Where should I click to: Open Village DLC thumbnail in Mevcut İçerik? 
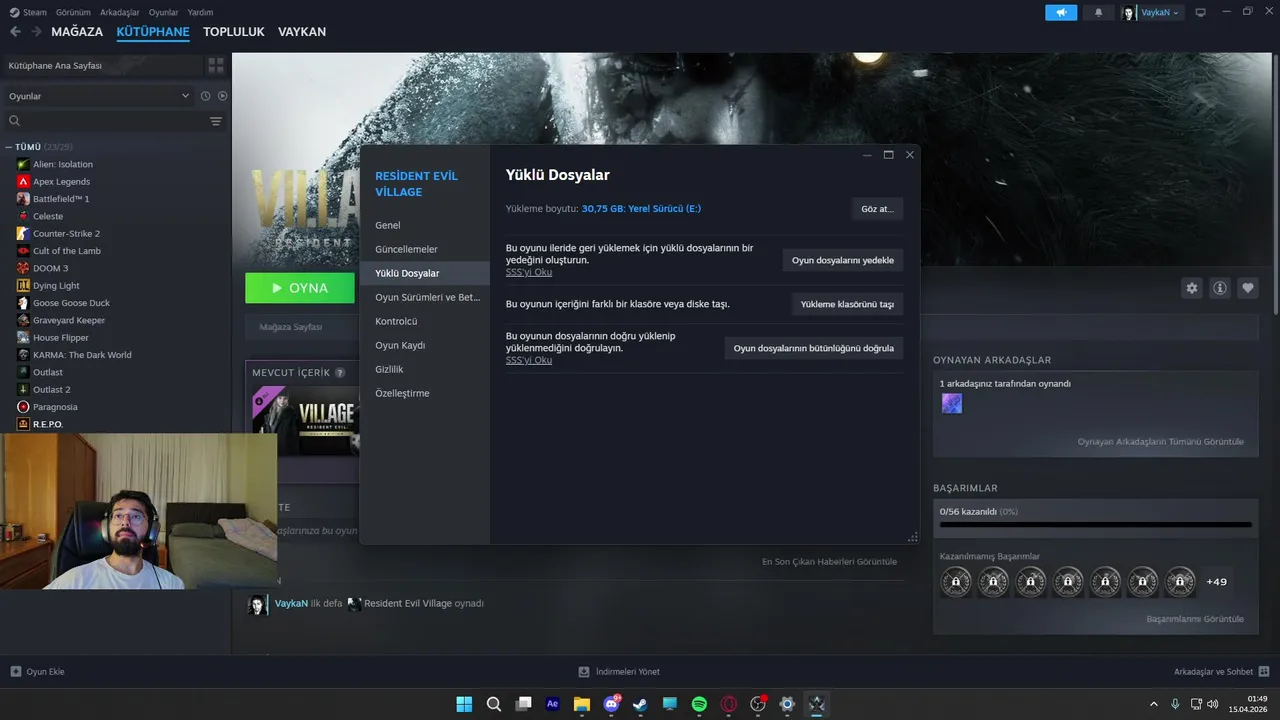(306, 420)
